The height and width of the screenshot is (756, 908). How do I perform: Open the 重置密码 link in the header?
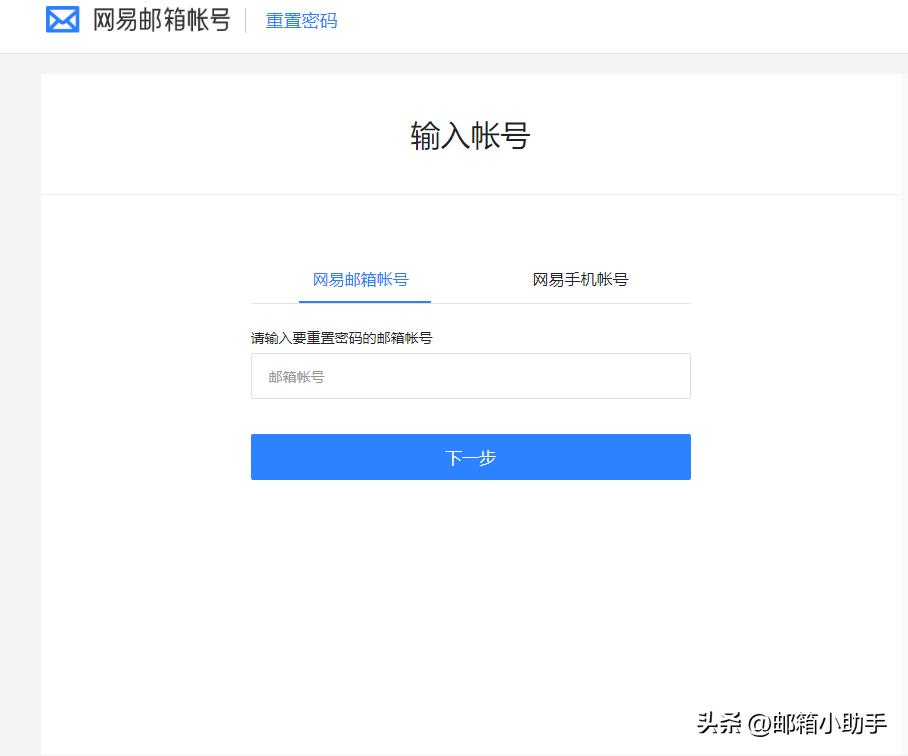pos(301,19)
